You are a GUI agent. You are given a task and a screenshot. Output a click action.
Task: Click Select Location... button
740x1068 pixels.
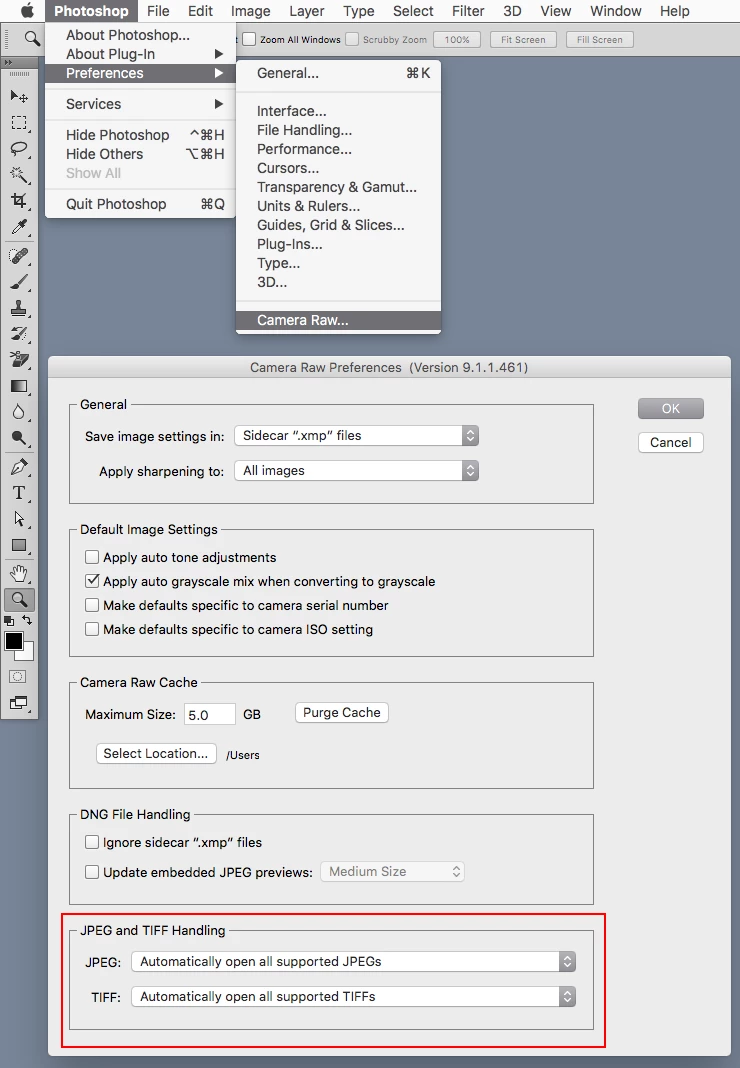pyautogui.click(x=156, y=753)
